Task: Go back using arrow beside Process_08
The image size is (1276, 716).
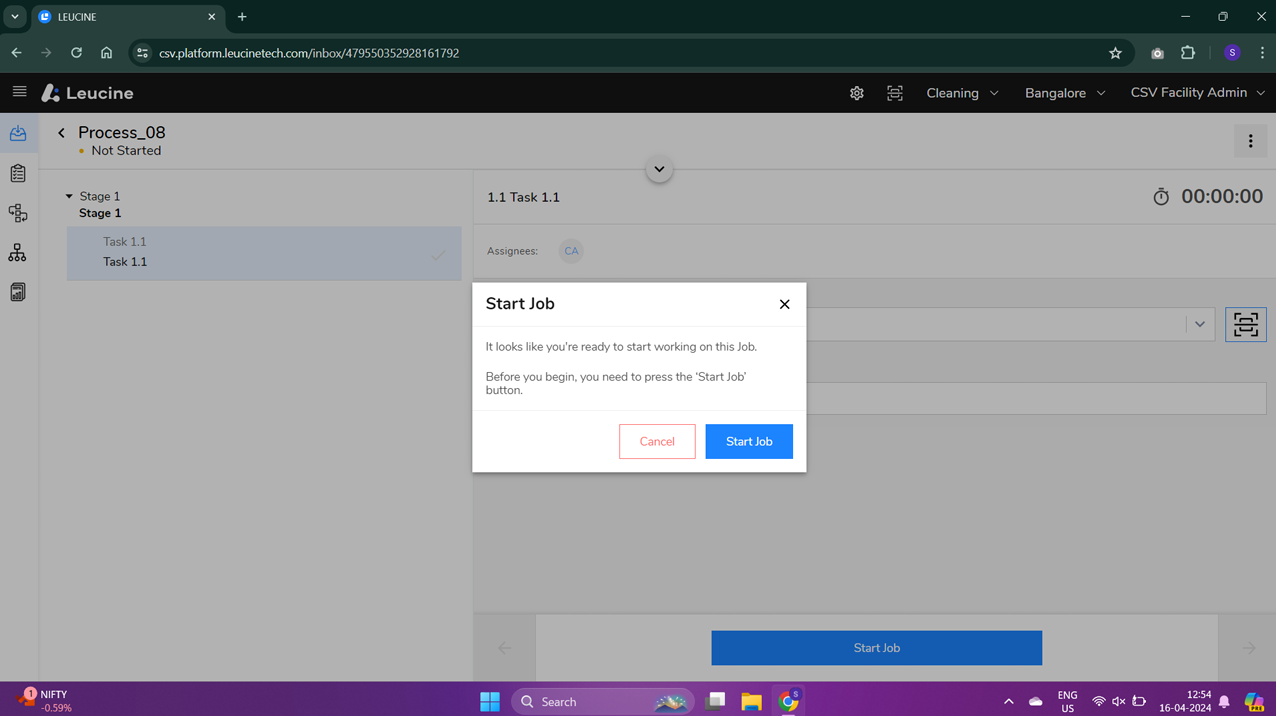Action: [x=61, y=133]
